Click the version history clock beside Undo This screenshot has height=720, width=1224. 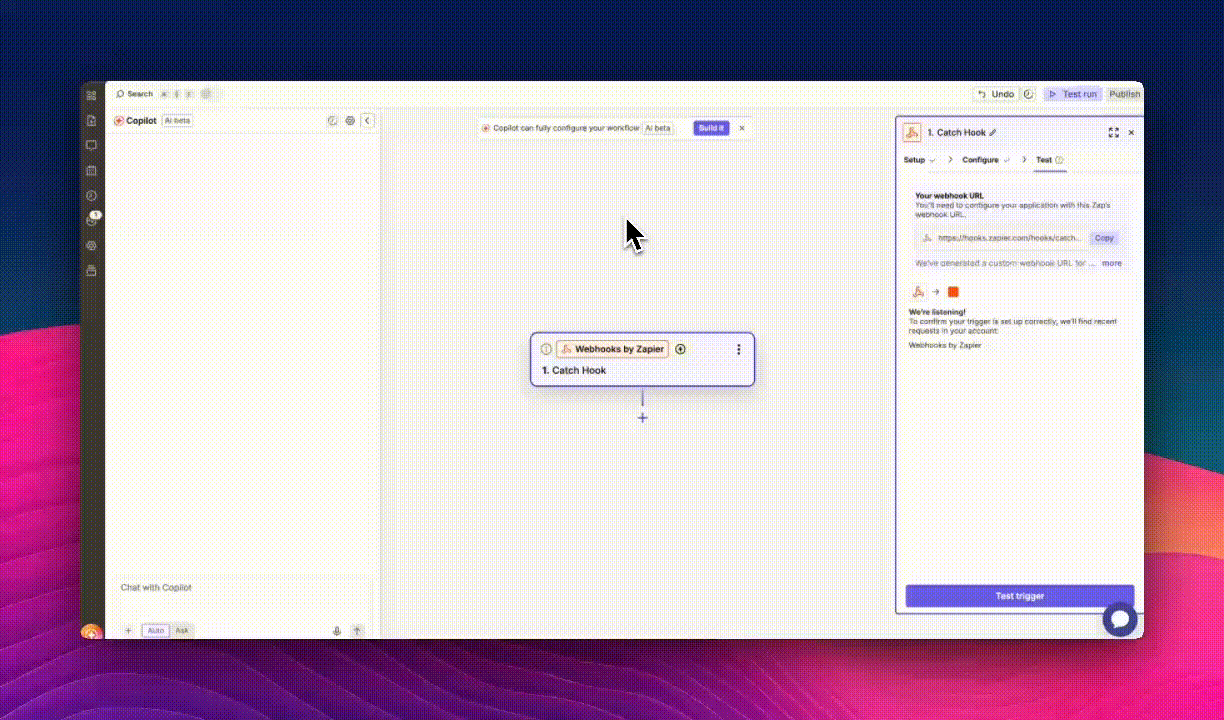pyautogui.click(x=1029, y=93)
